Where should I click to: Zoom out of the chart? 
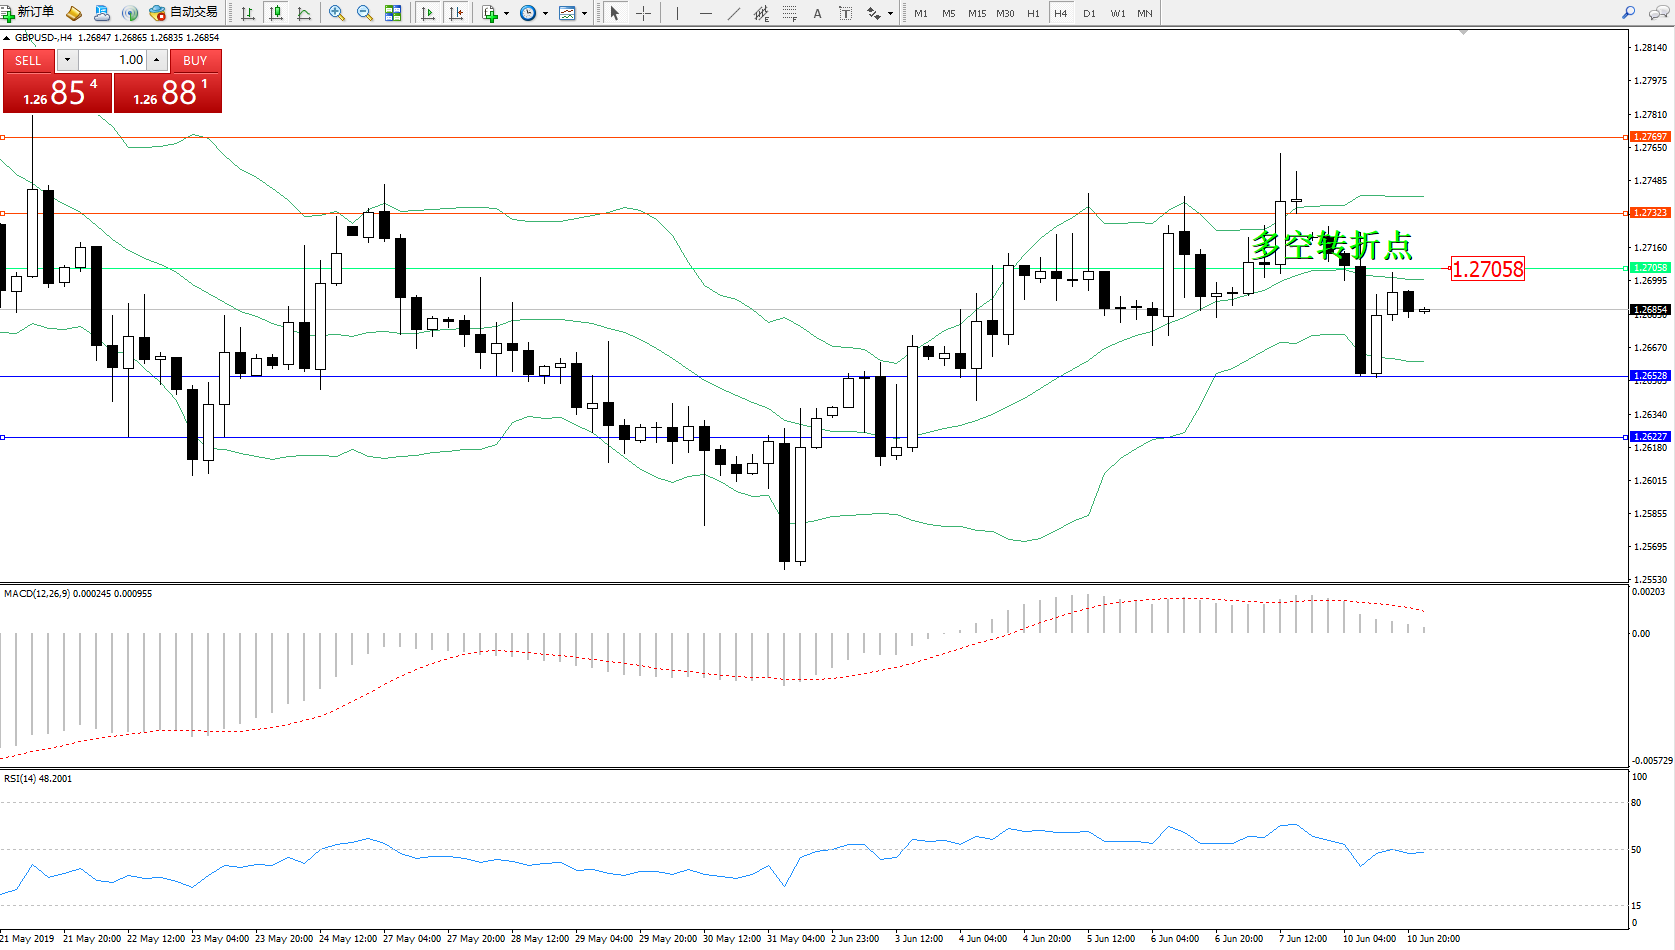[x=365, y=13]
